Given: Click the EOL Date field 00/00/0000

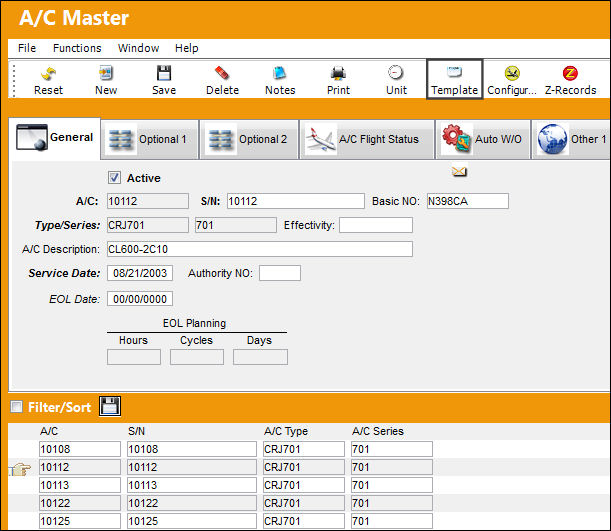Looking at the screenshot, I should 140,299.
